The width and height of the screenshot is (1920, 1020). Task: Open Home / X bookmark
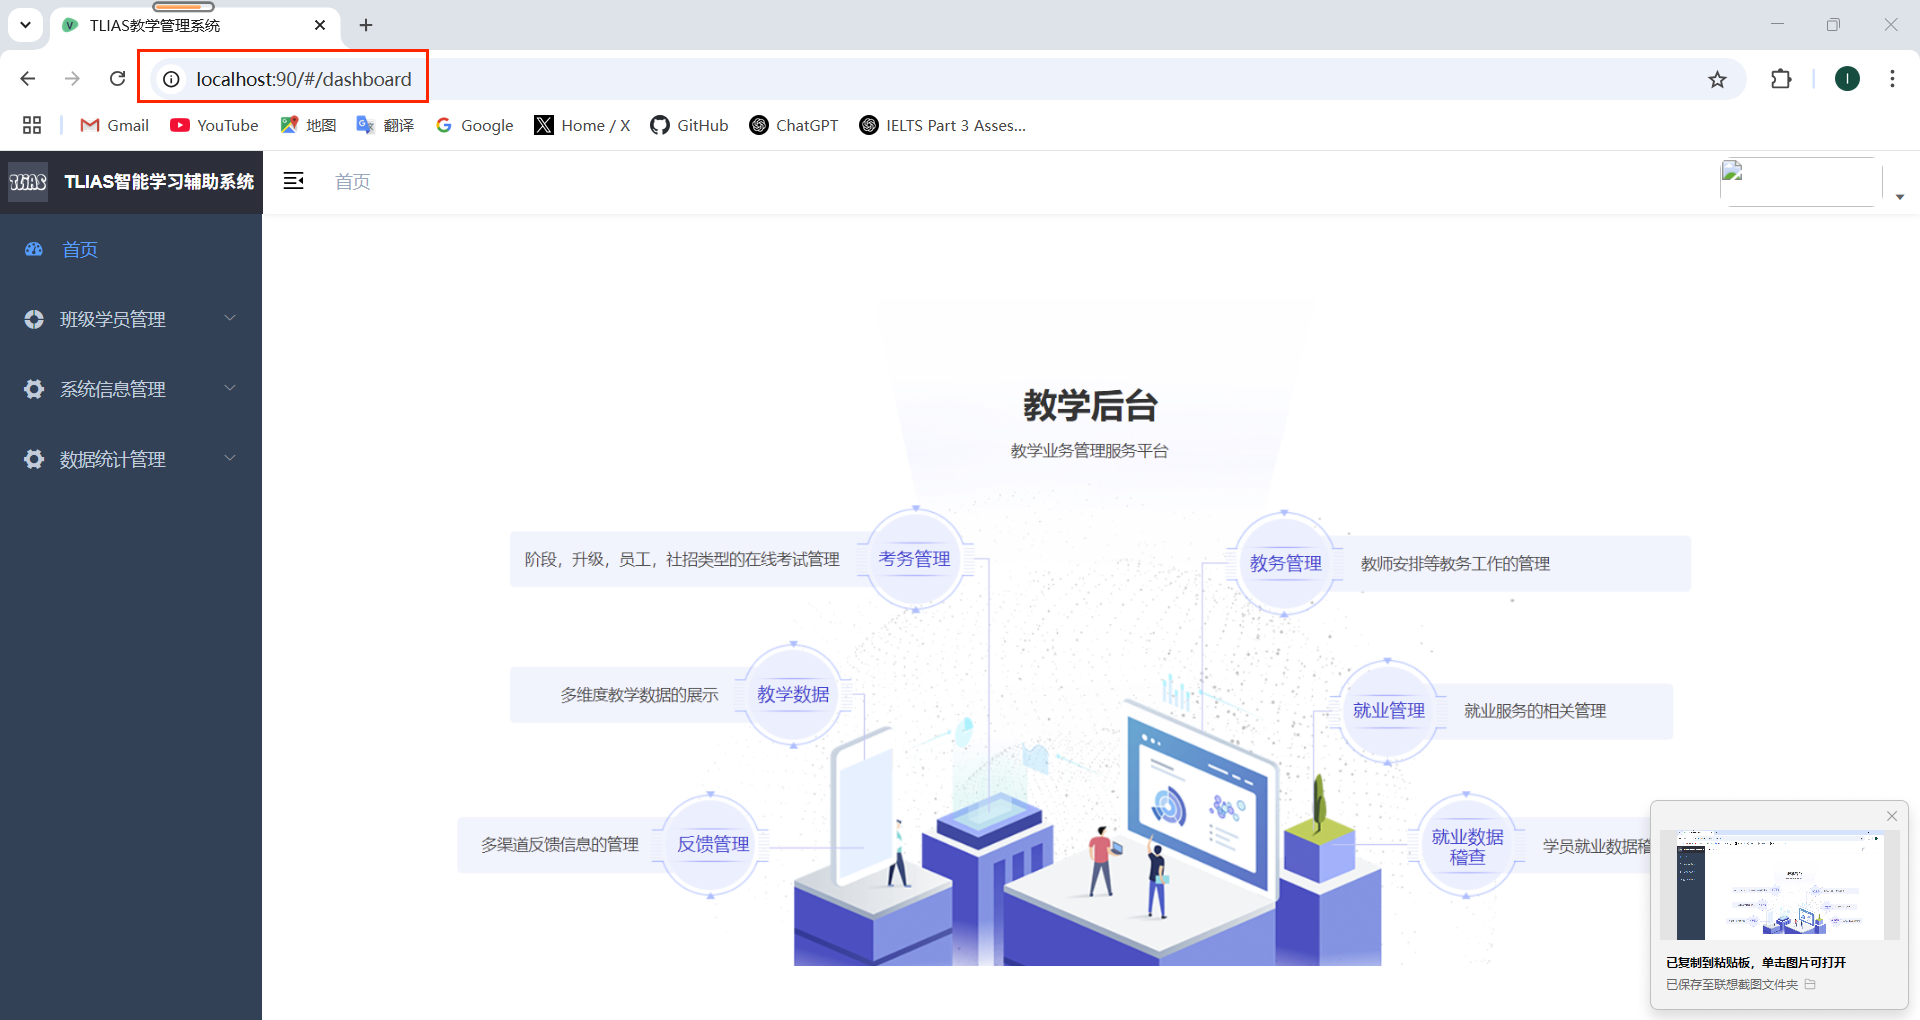(582, 125)
